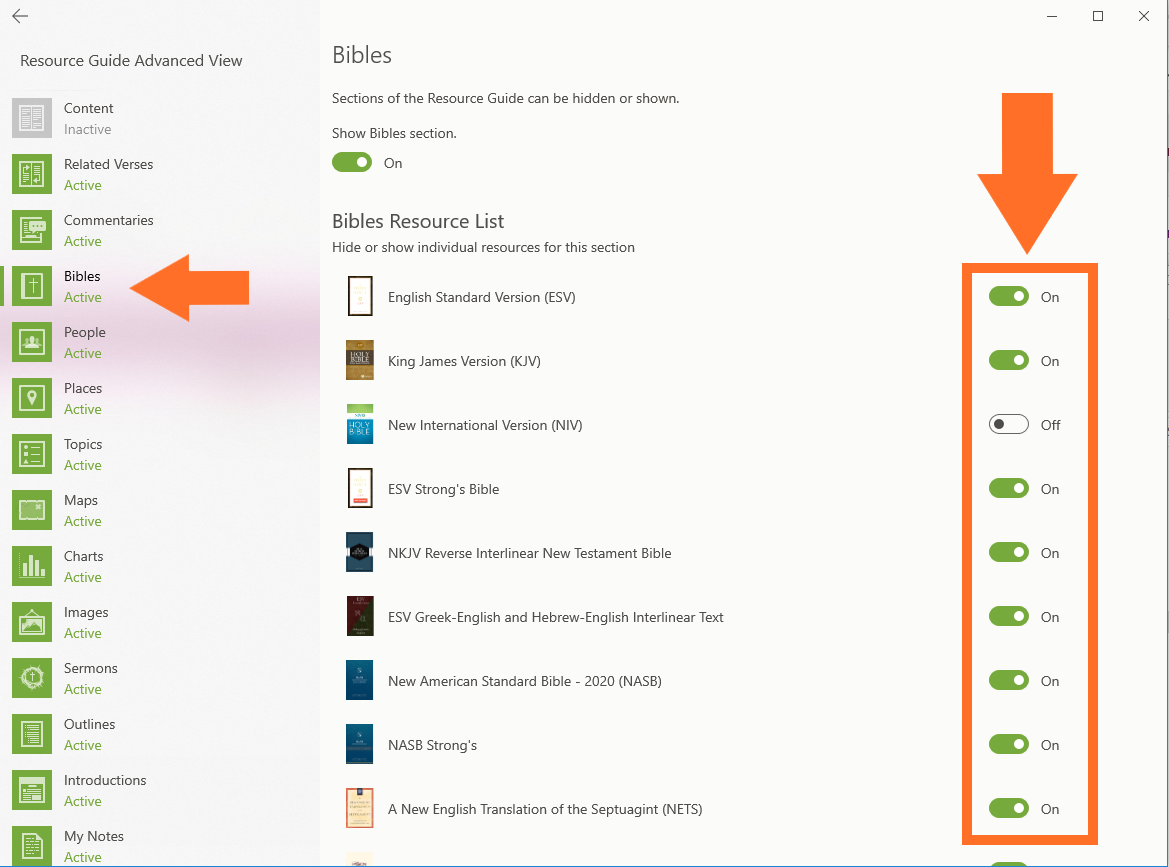
Task: Toggle off English Standard Version resource
Action: pos(1008,297)
